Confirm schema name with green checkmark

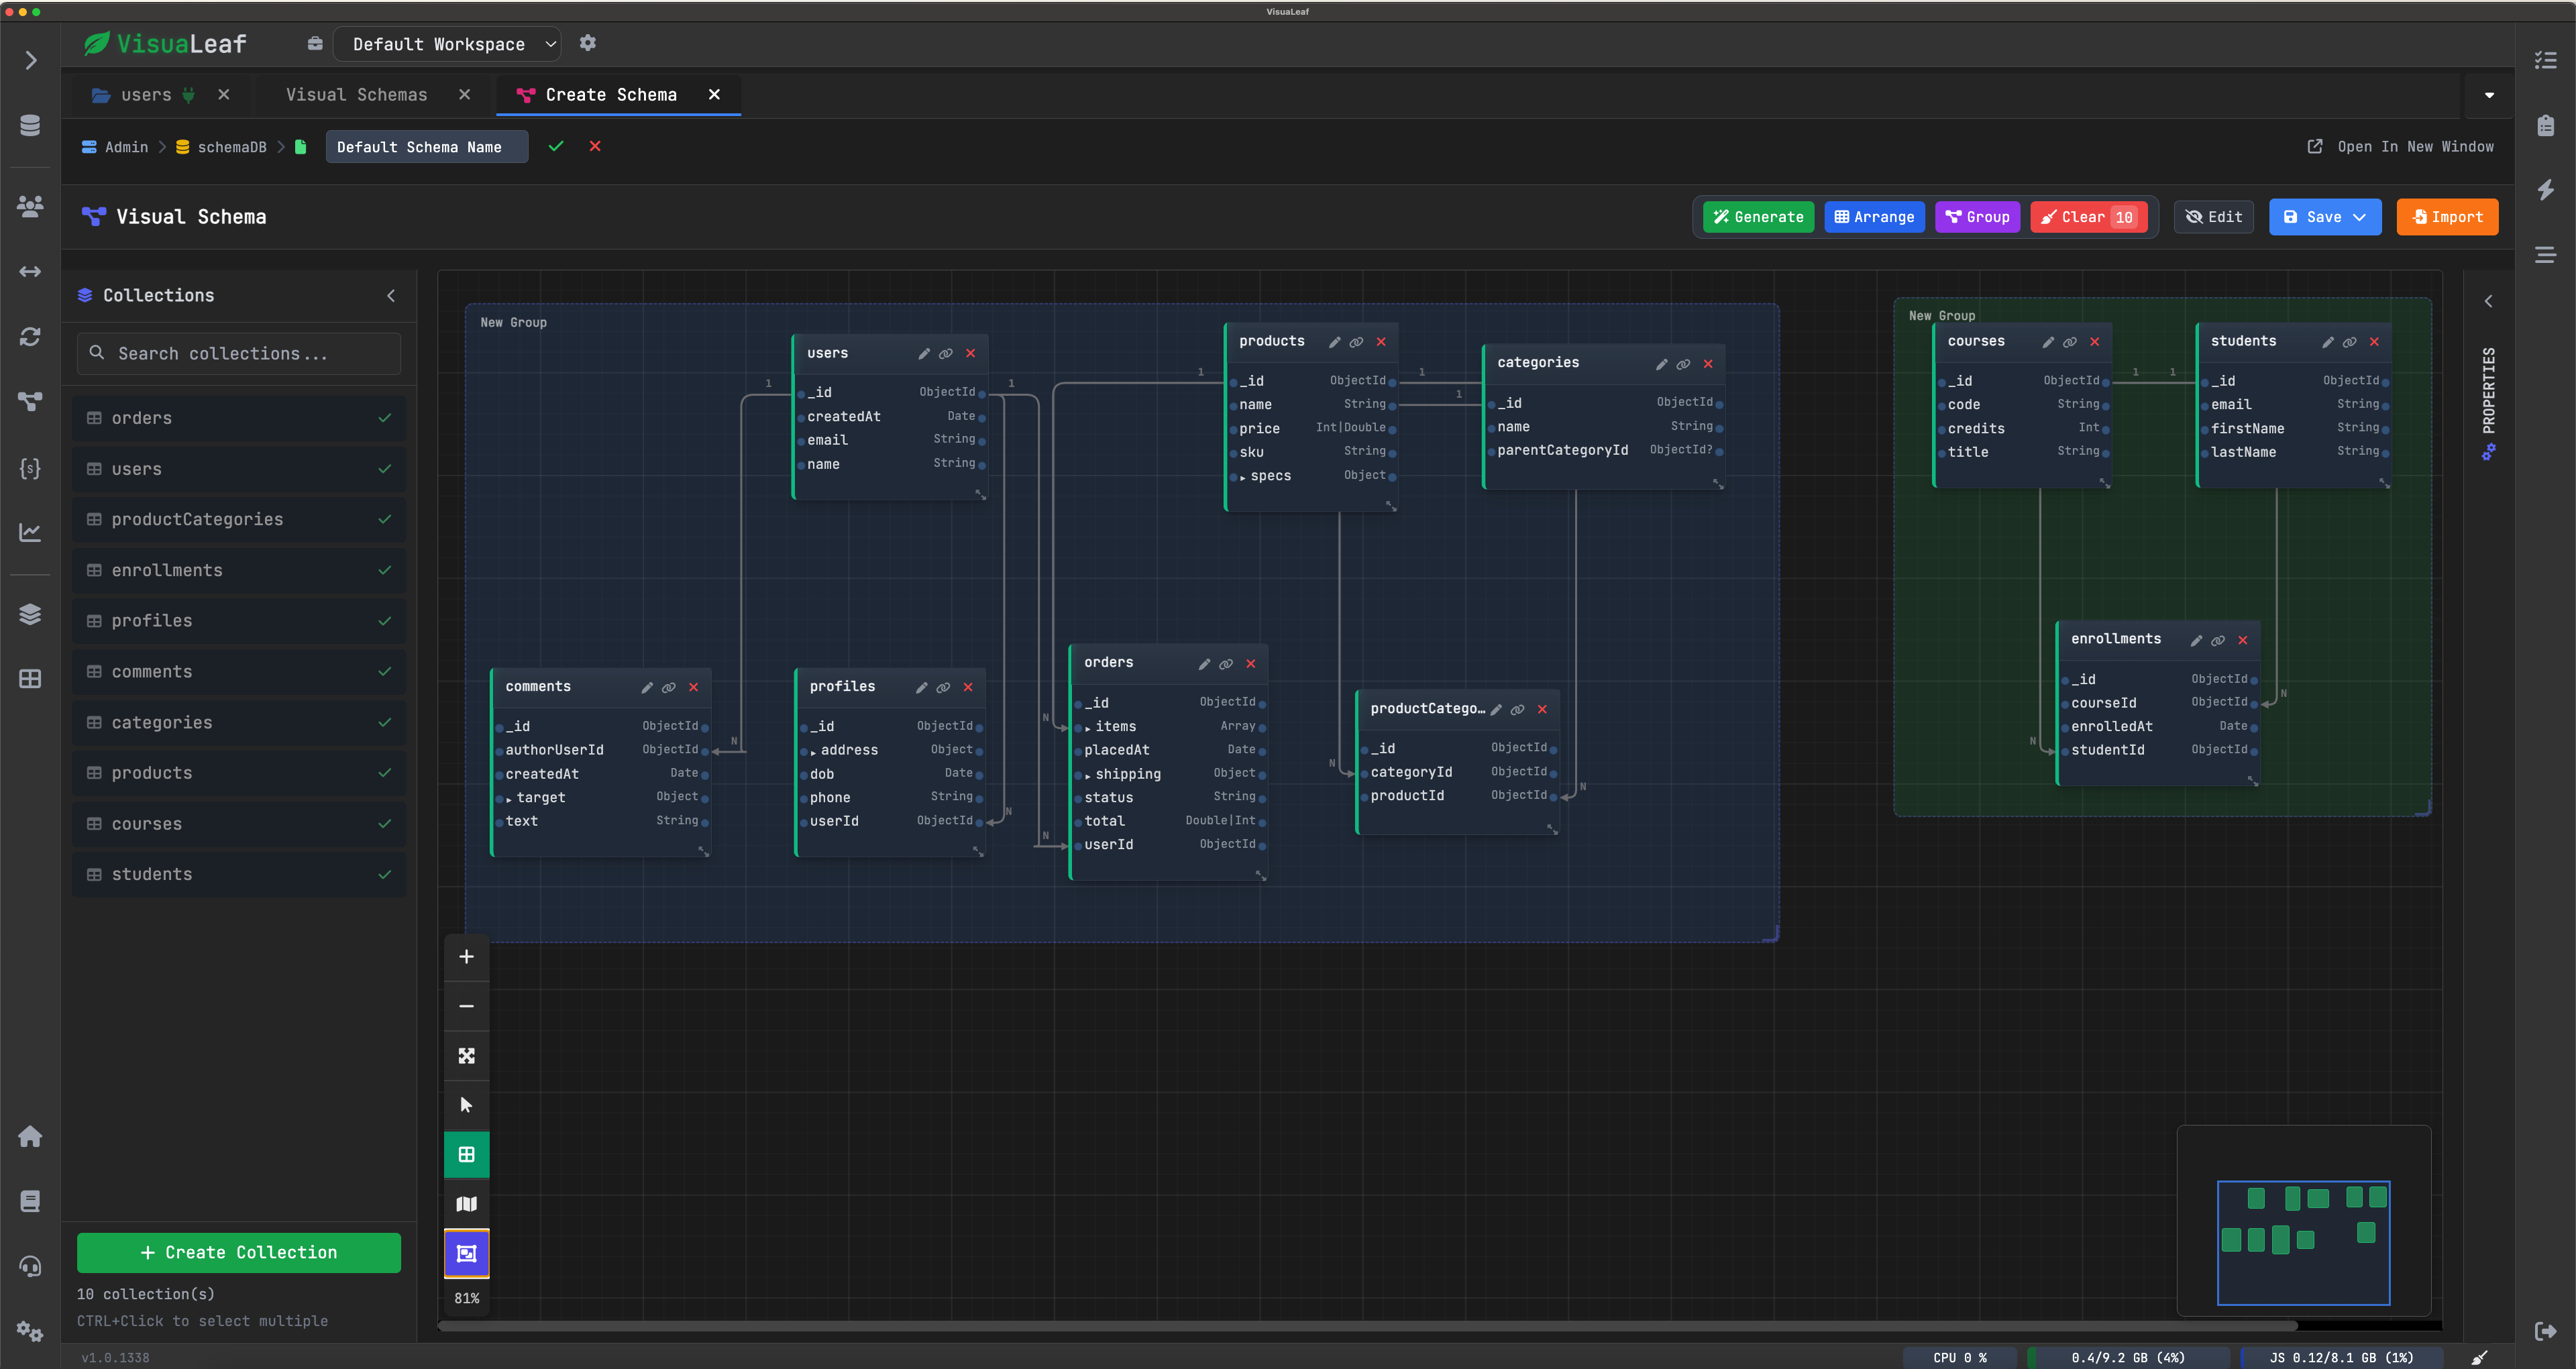click(556, 146)
